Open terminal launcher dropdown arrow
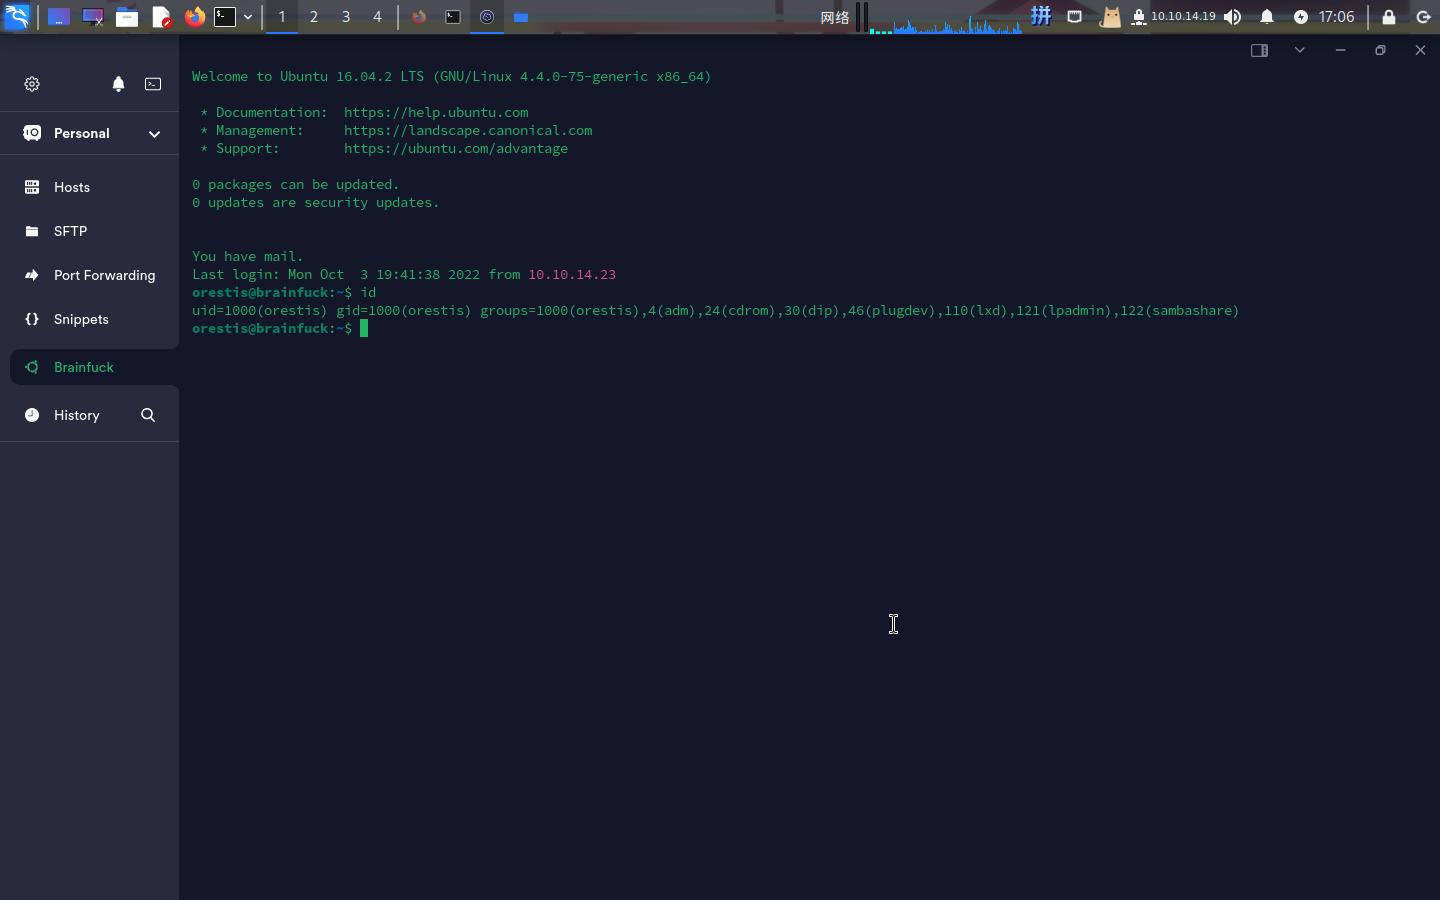 (x=248, y=17)
